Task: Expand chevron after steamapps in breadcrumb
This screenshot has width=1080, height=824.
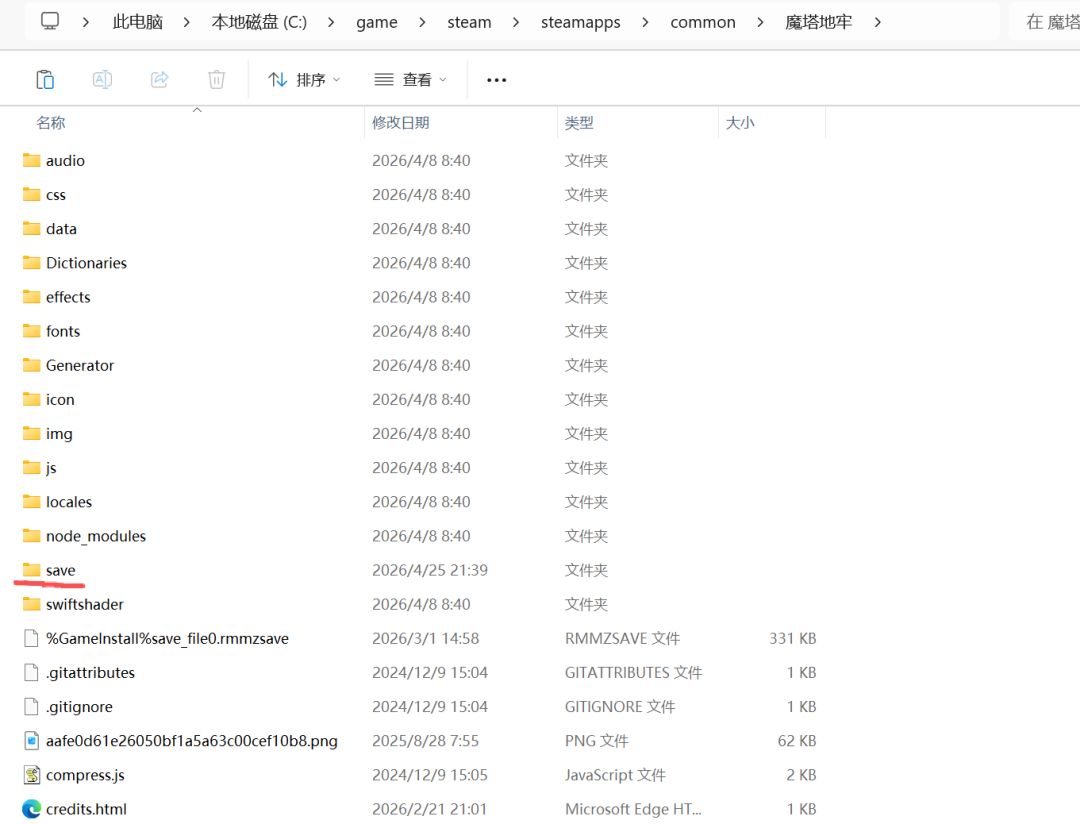Action: pyautogui.click(x=645, y=22)
